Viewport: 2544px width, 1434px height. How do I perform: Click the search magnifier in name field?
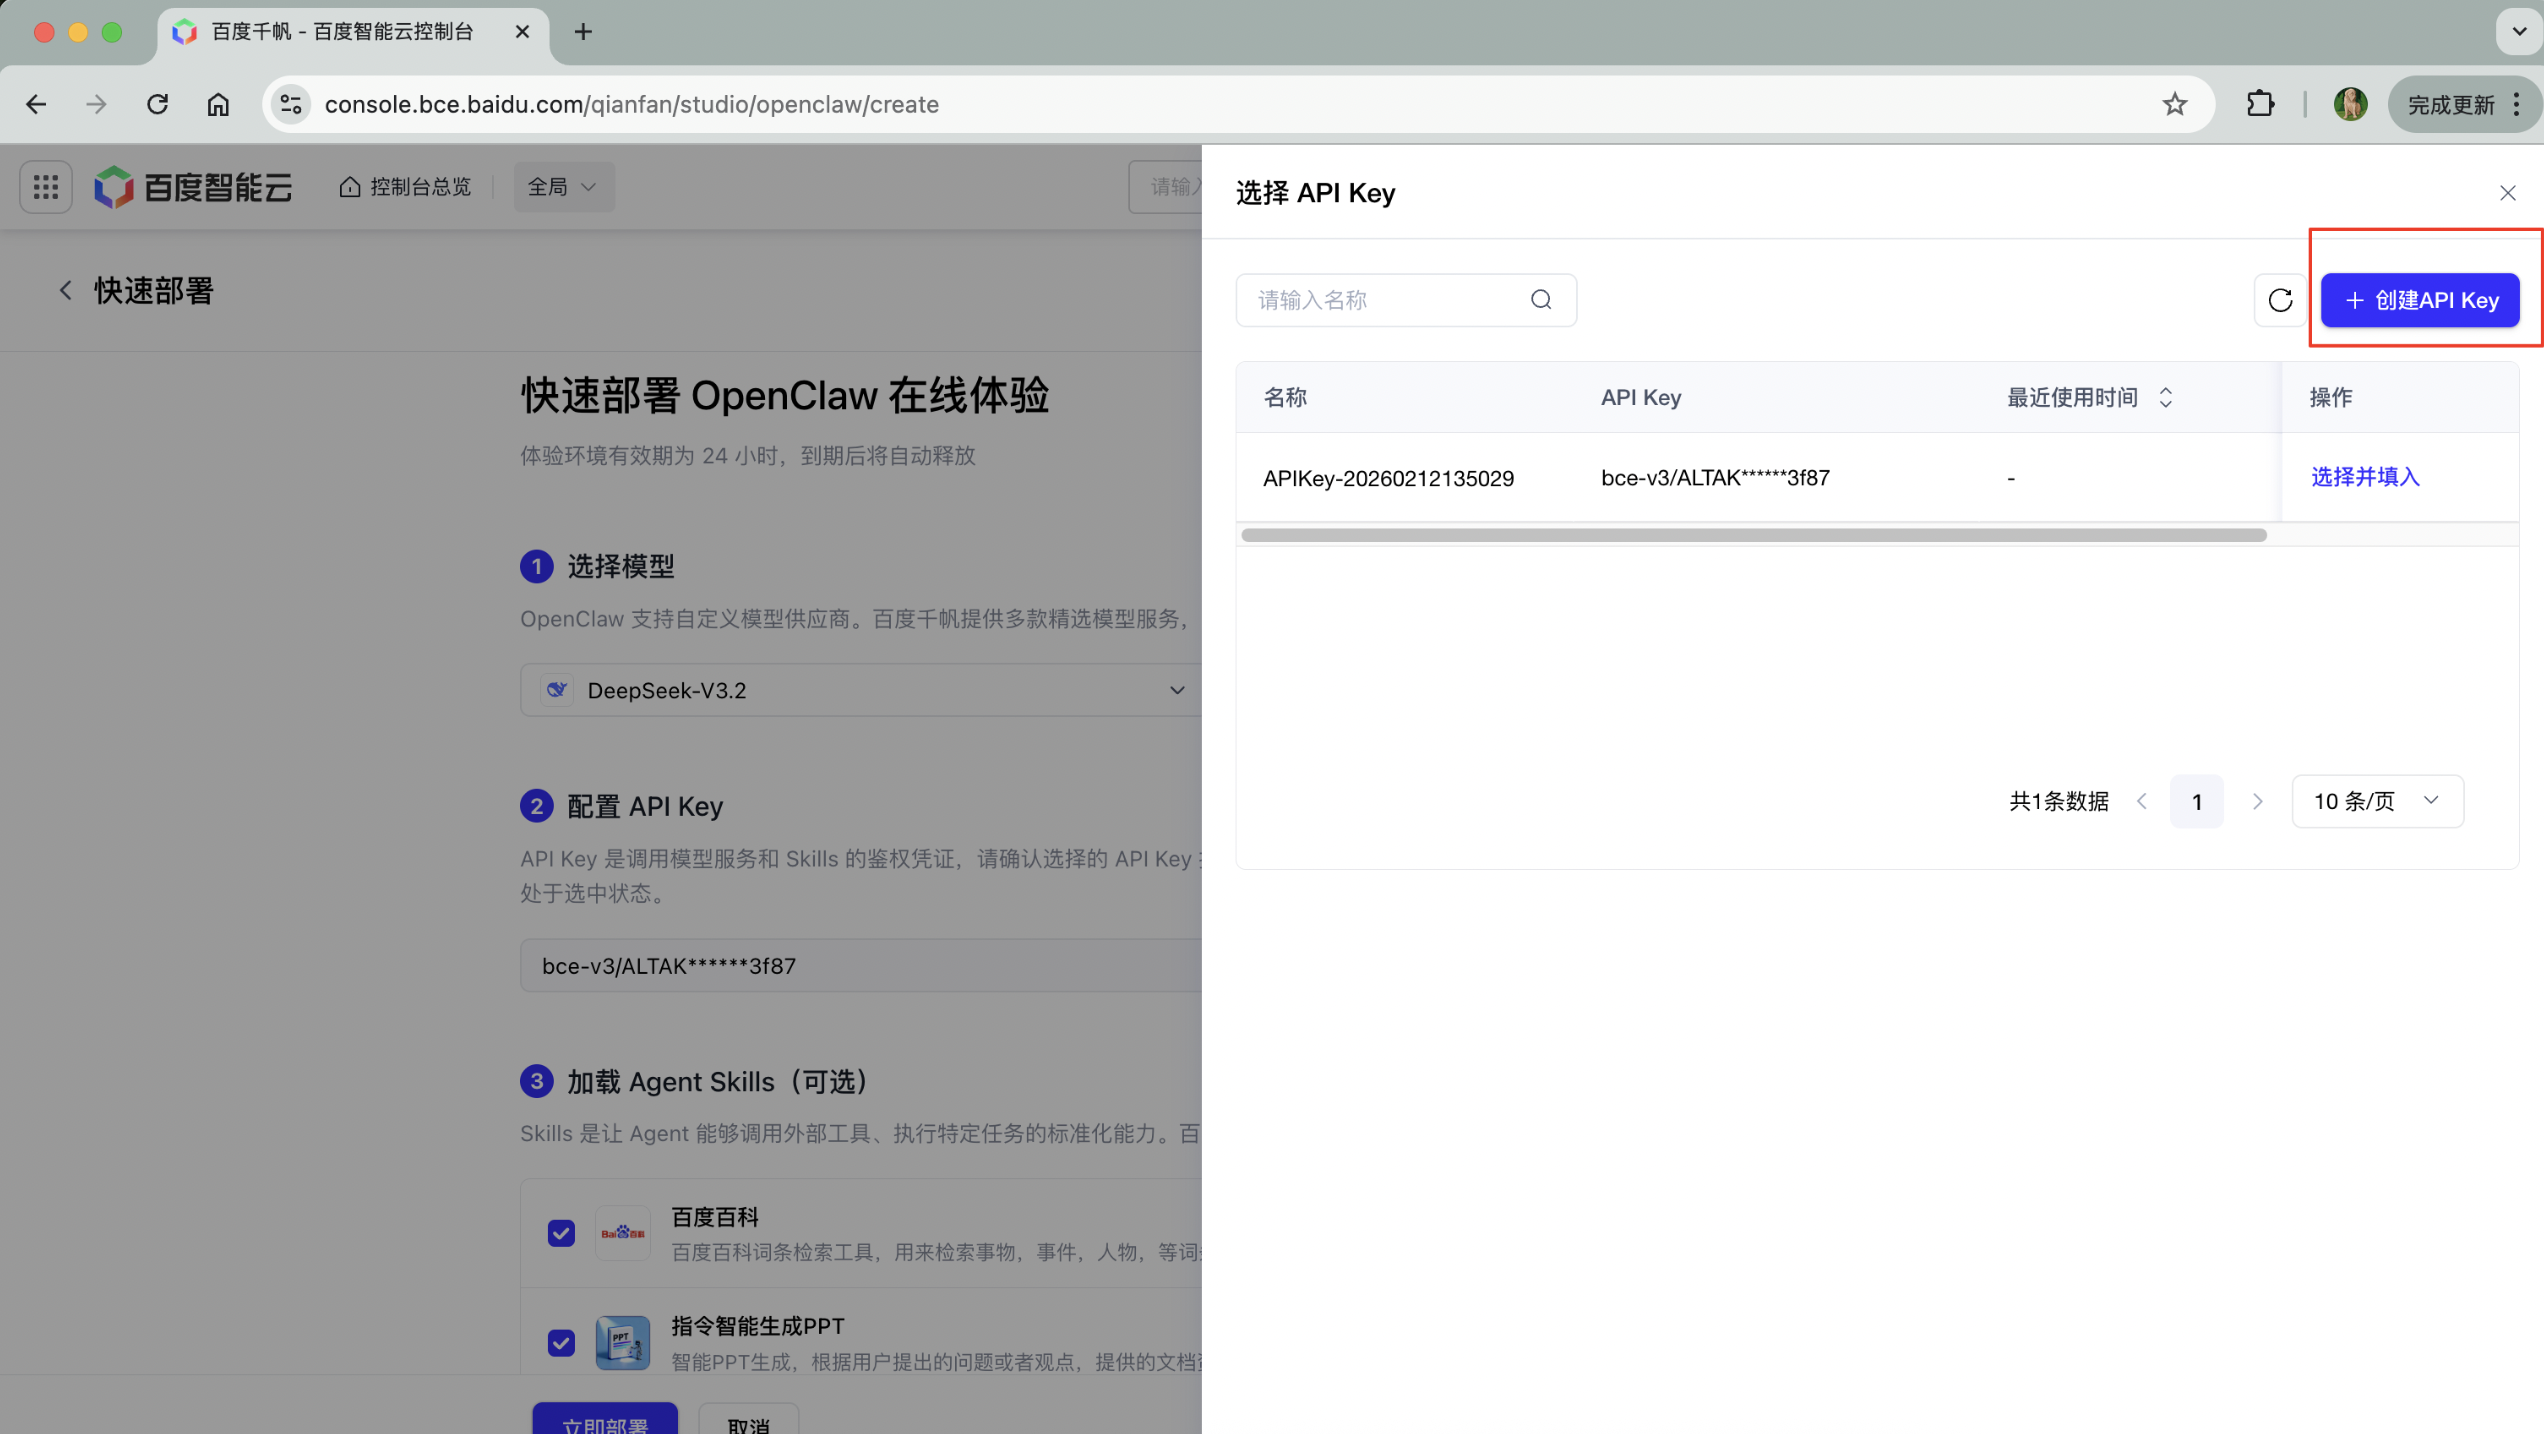[1541, 300]
